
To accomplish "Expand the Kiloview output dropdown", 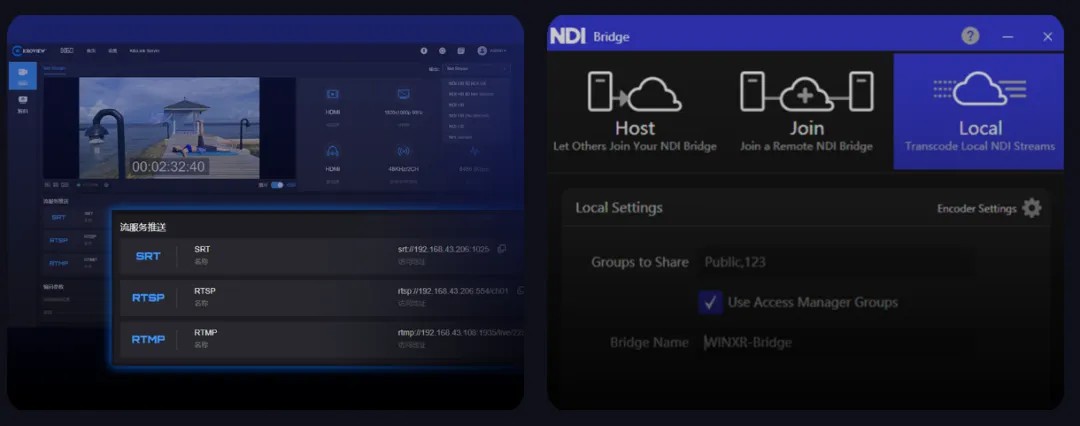I will tap(476, 69).
